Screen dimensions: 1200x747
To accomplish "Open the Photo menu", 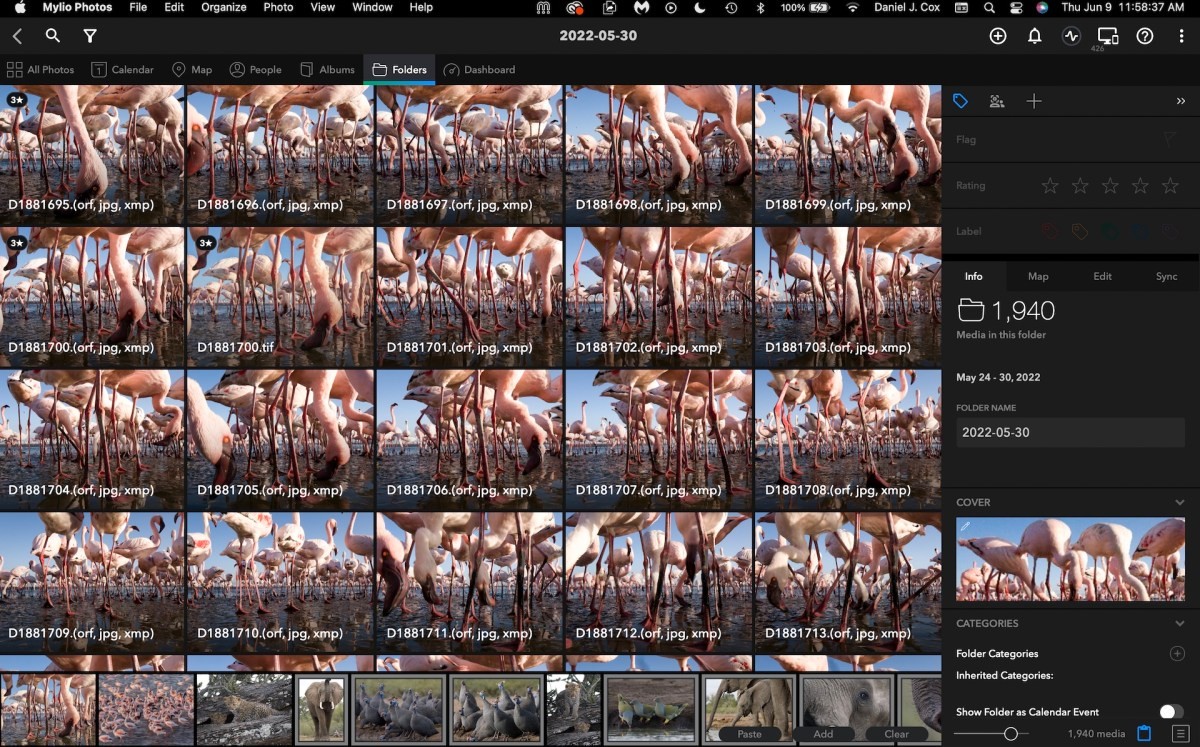I will 278,7.
